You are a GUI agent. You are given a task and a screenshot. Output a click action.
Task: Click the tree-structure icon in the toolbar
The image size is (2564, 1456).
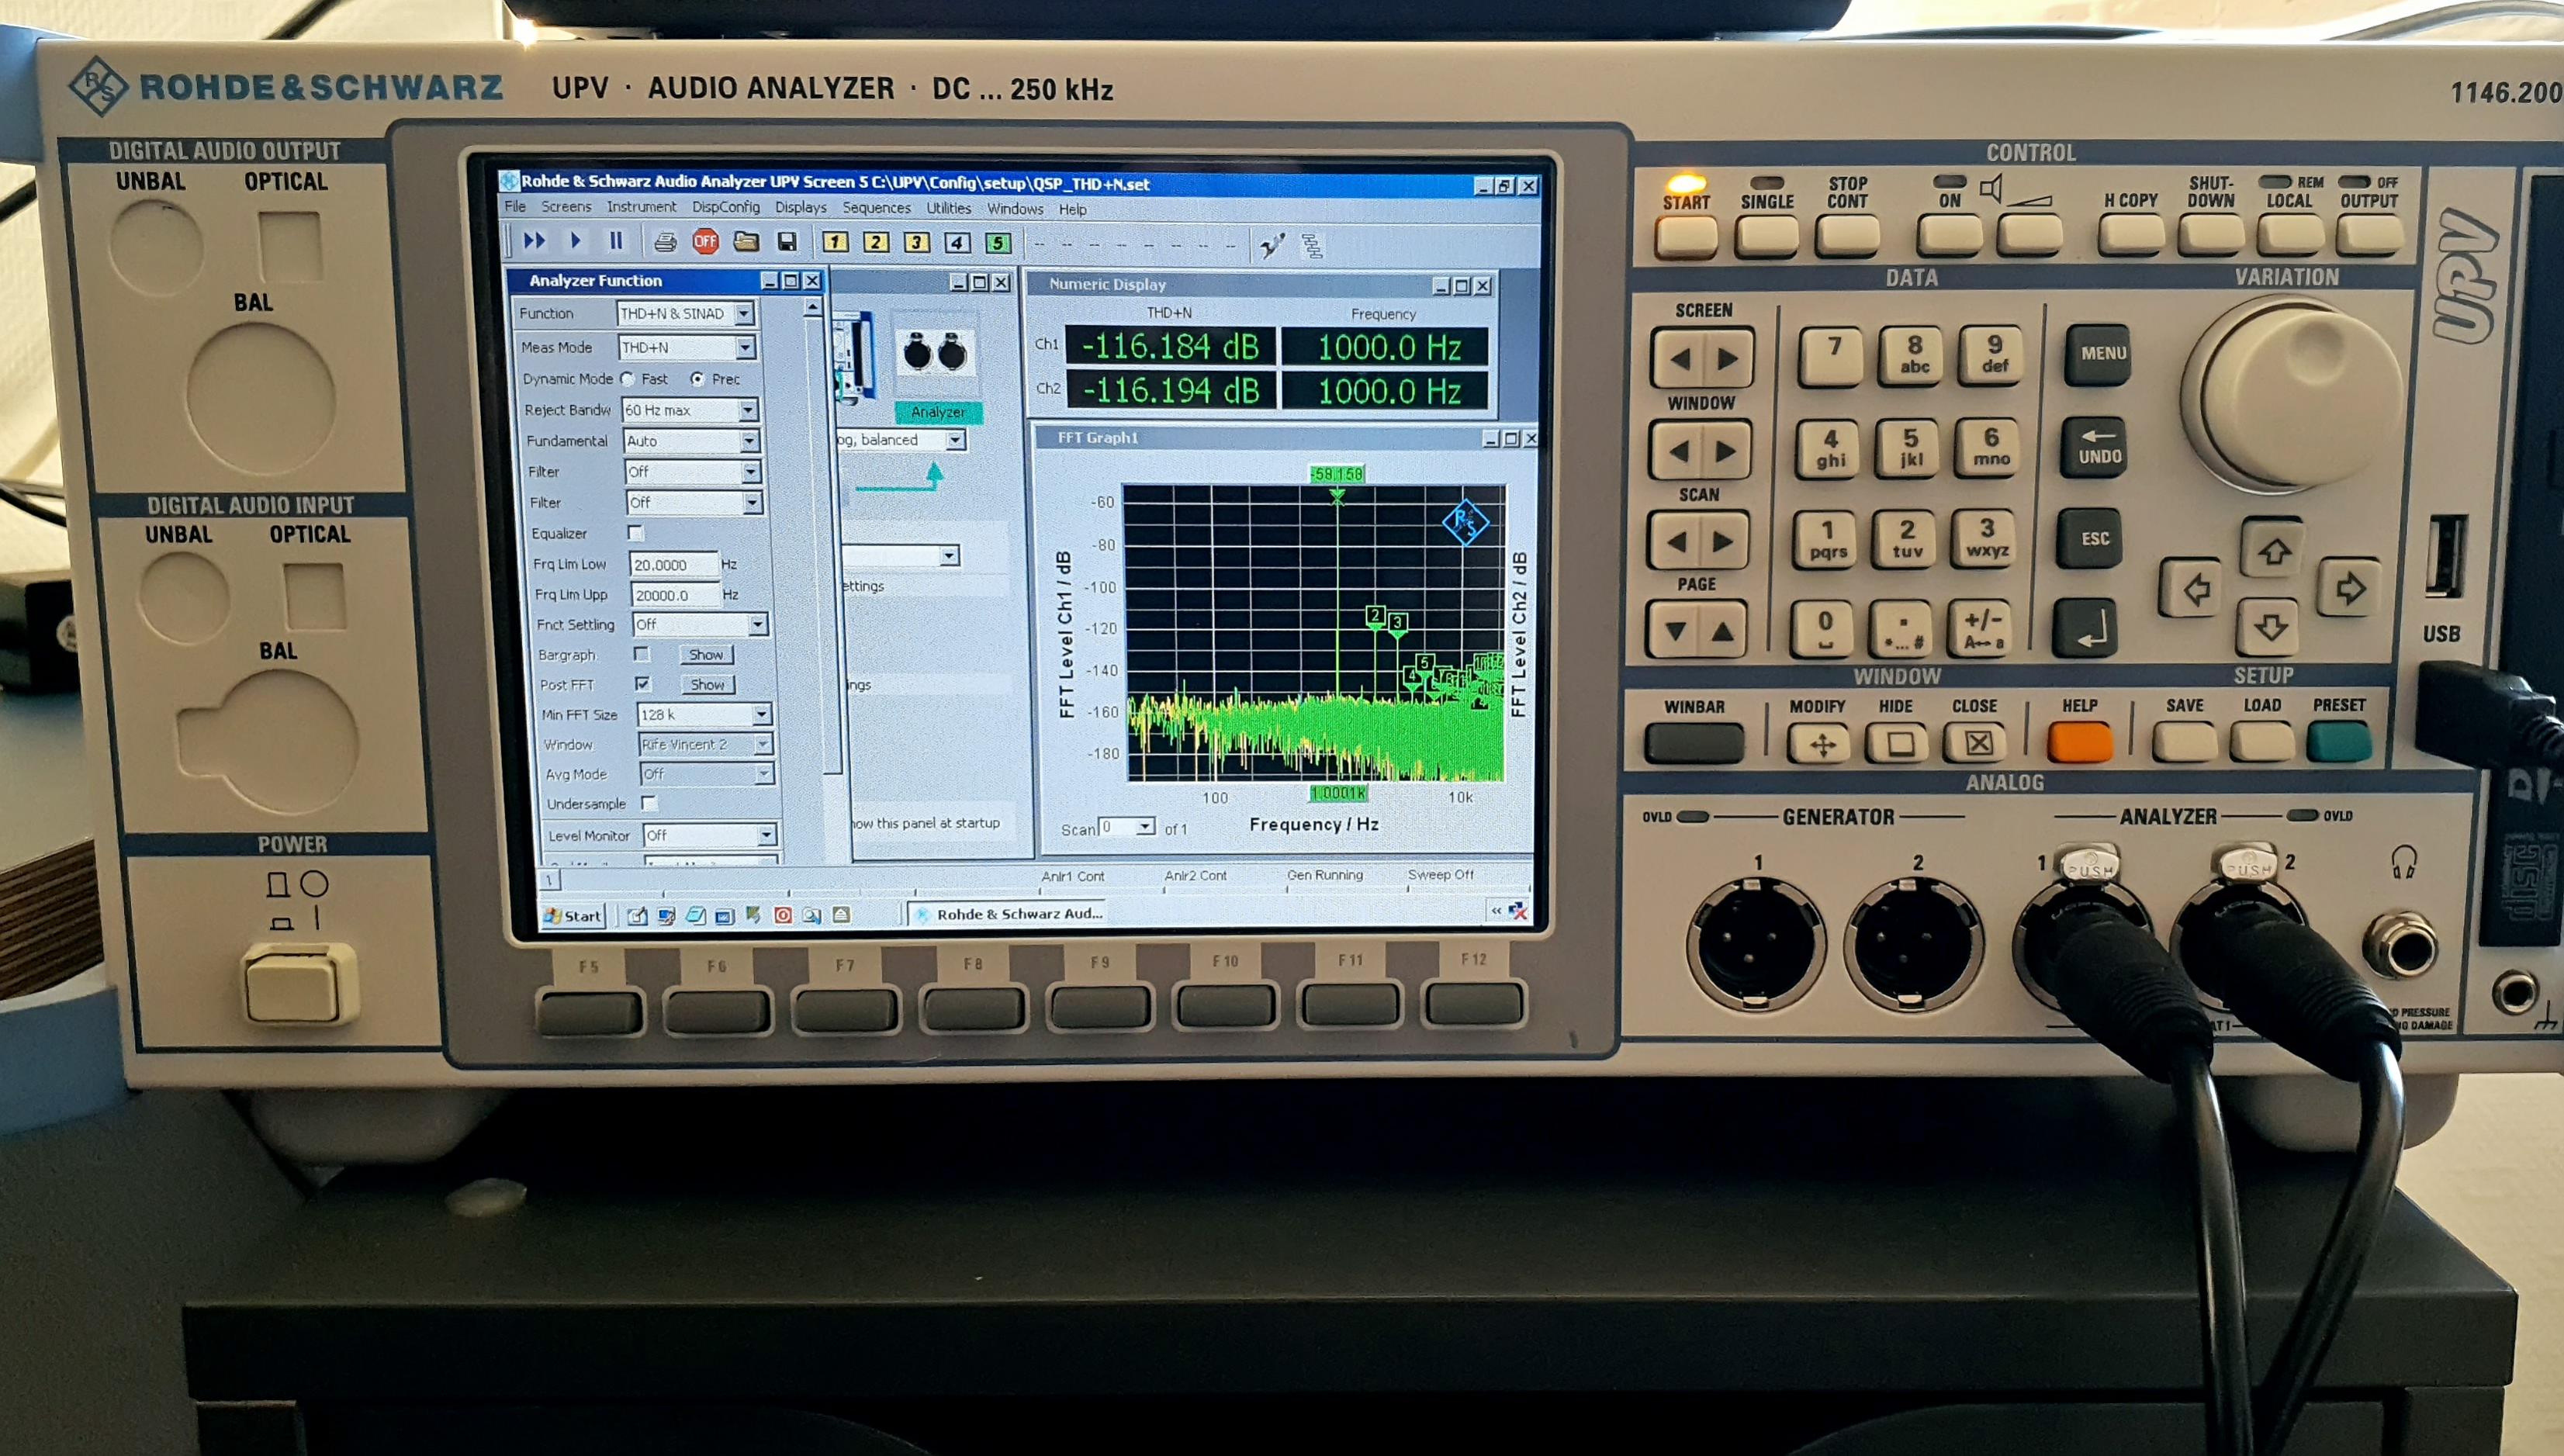(1312, 245)
